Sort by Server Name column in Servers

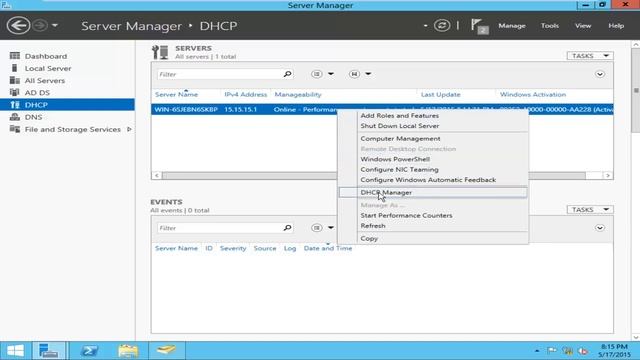tap(176, 94)
